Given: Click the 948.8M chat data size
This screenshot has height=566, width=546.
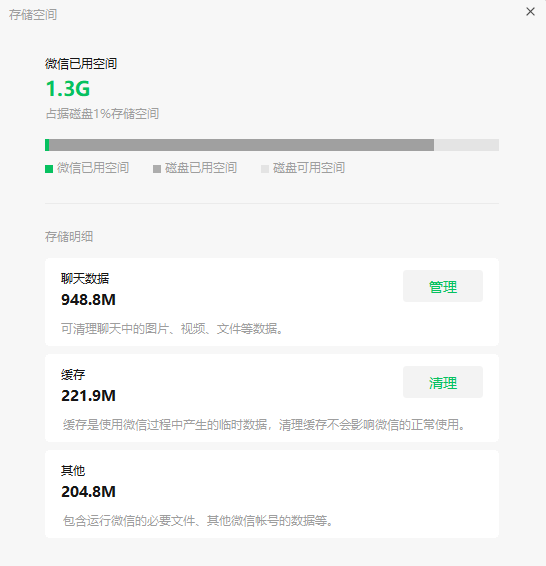Looking at the screenshot, I should point(88,300).
